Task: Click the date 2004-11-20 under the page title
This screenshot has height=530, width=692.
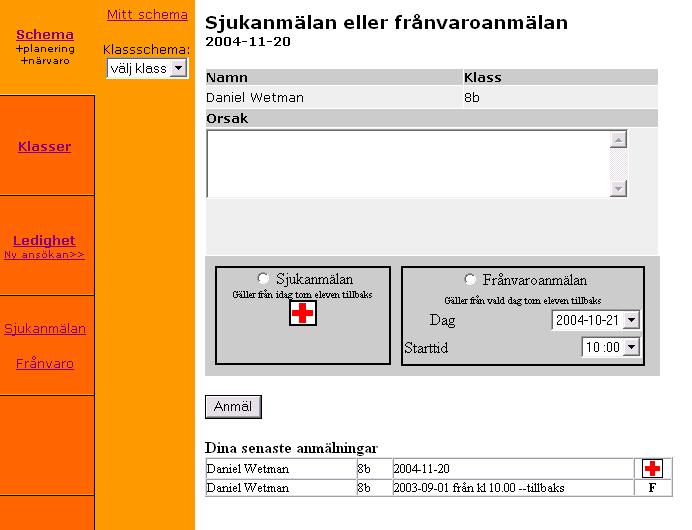Action: 248,41
